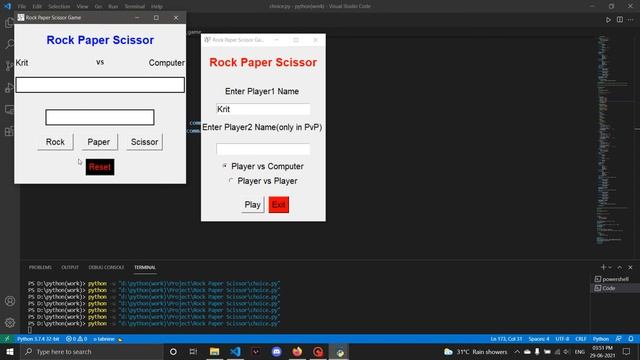
Task: Open the Accounts icon in the activity bar
Action: 10,301
